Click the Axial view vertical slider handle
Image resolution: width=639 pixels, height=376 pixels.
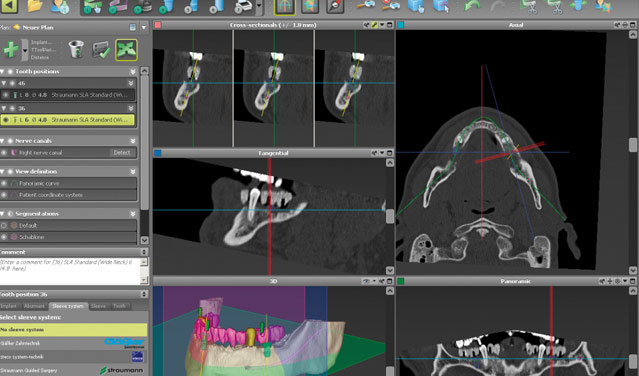coord(633,145)
